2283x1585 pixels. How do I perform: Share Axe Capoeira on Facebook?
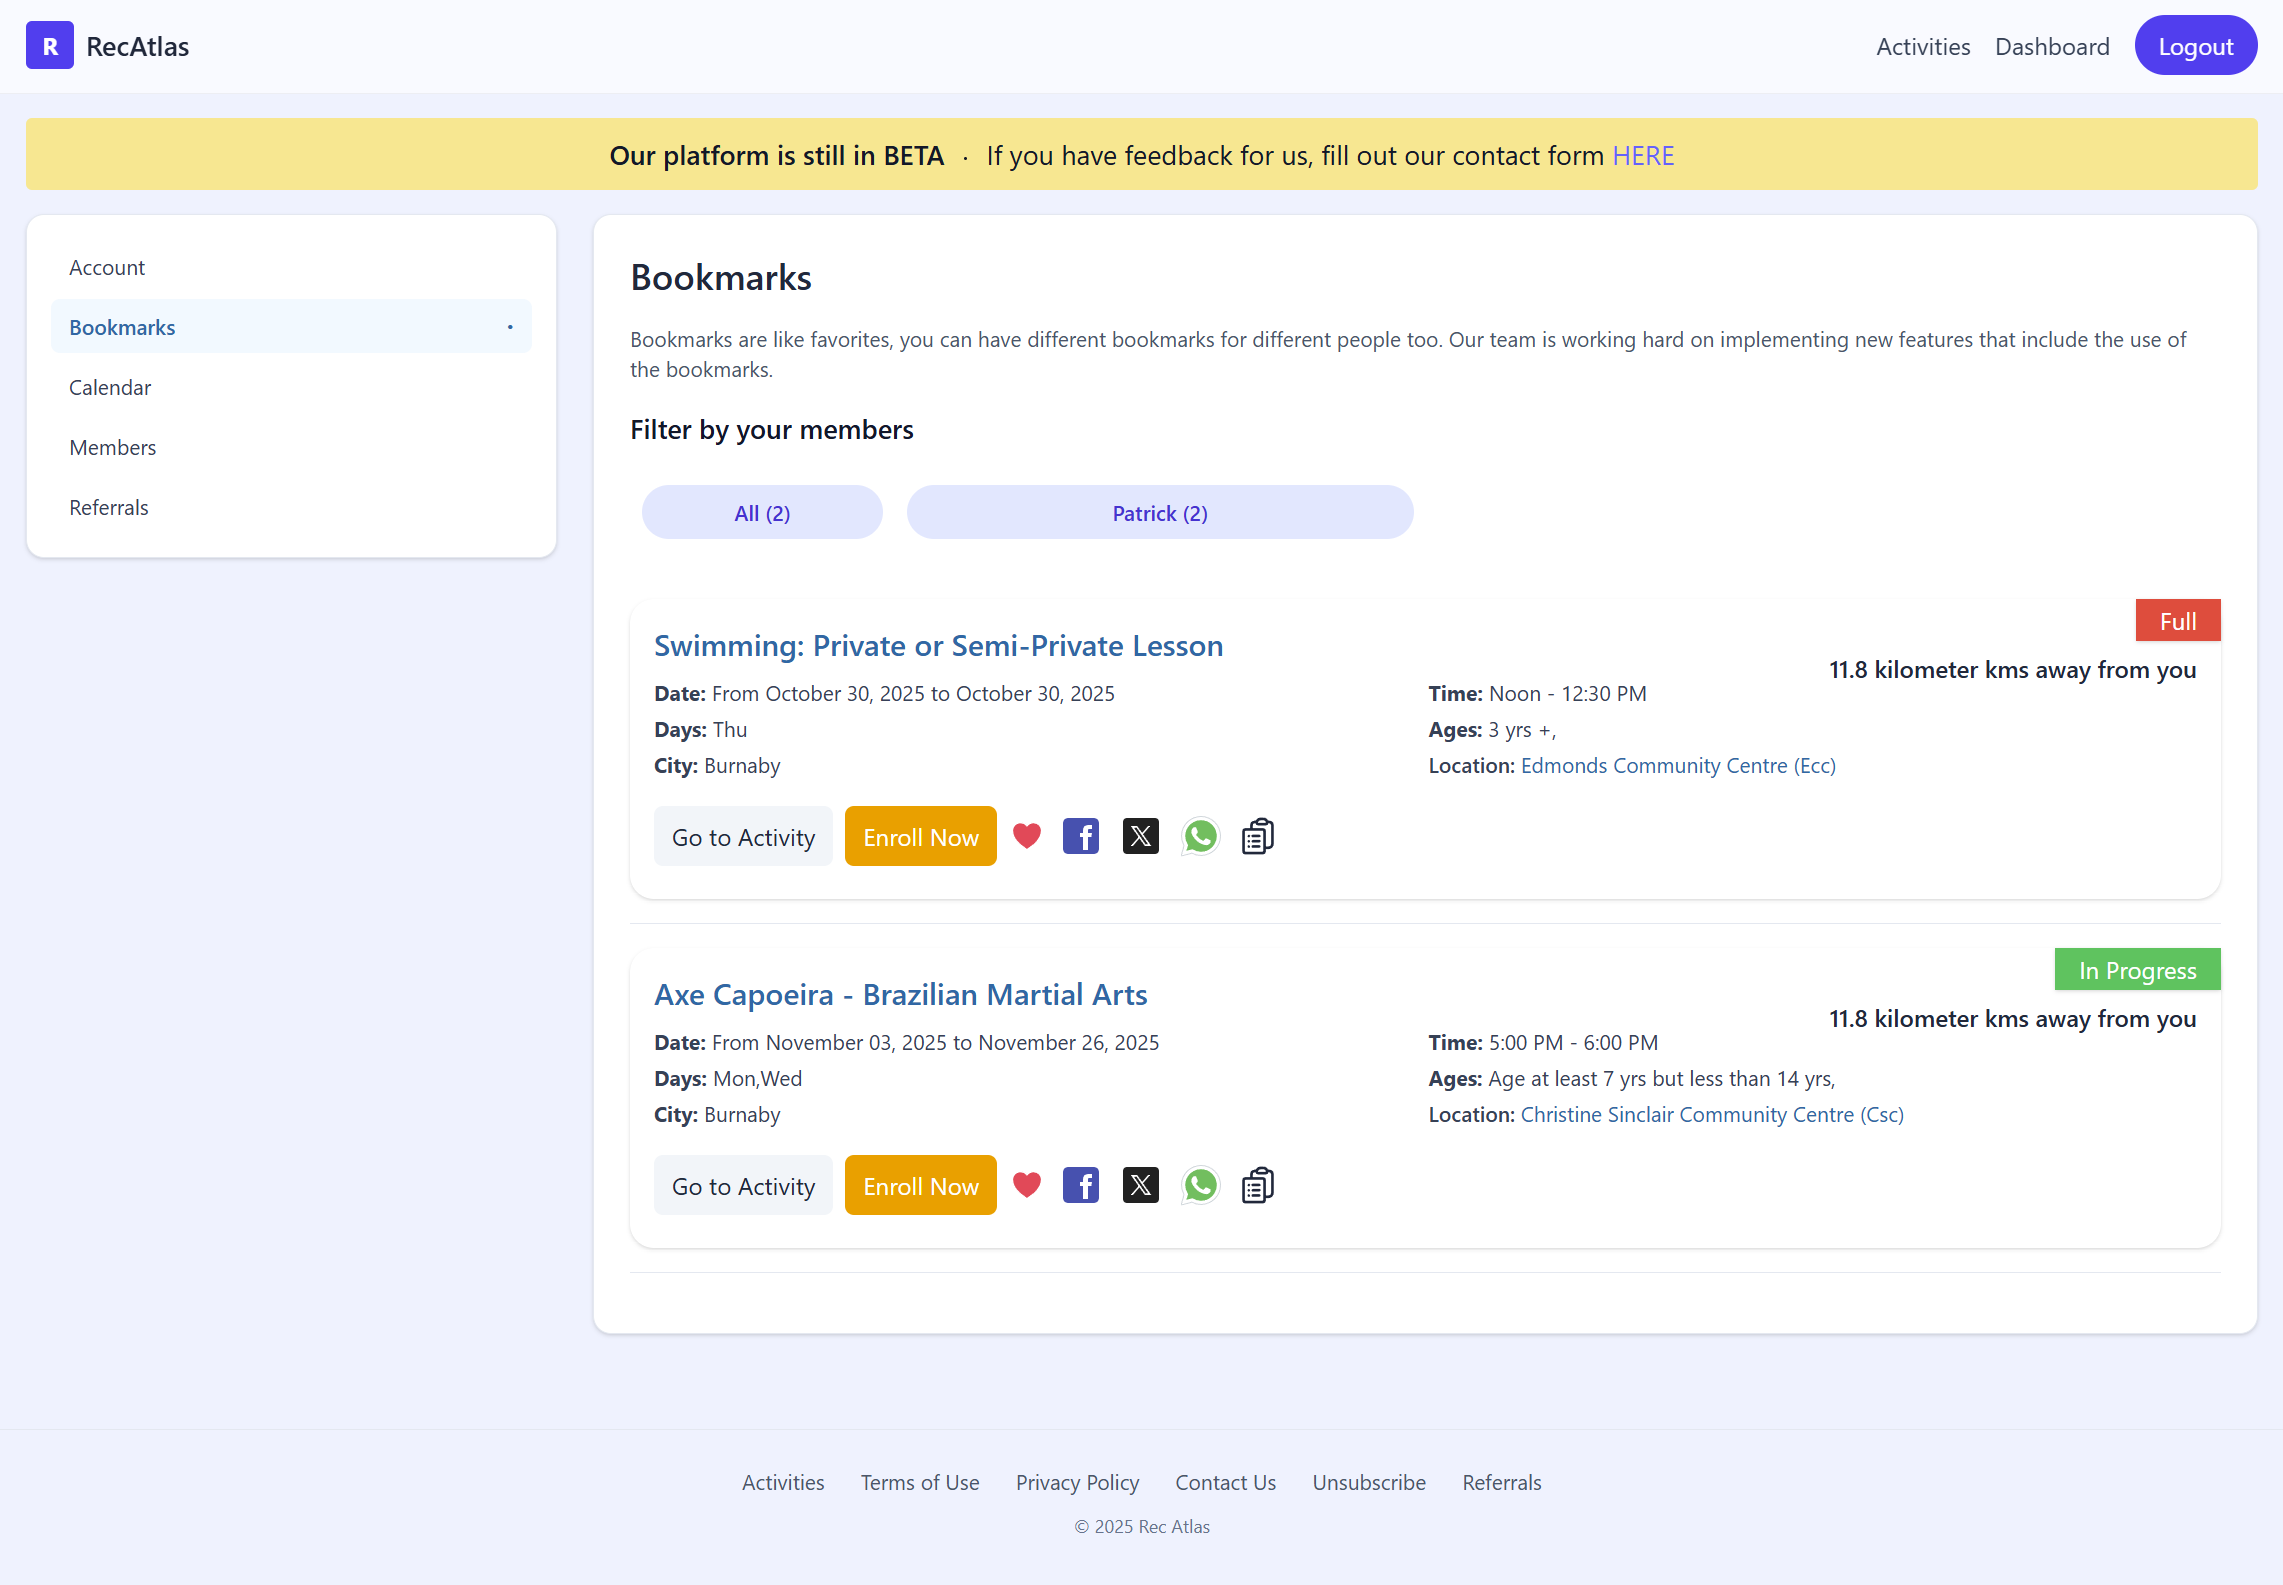(1080, 1185)
